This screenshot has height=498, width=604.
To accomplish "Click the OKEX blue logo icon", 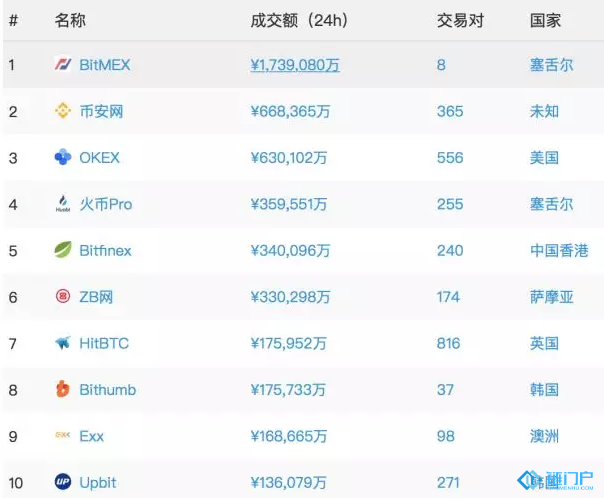I will click(x=62, y=158).
